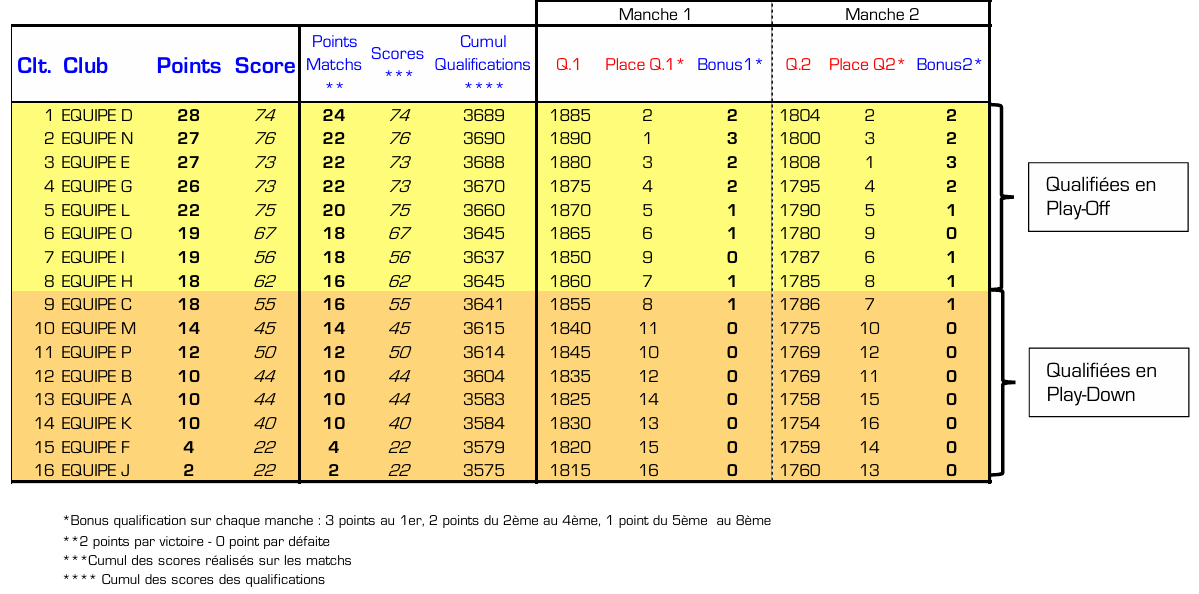The width and height of the screenshot is (1199, 594).
Task: Click the 'EQUIPE A' club cell
Action: (97, 400)
